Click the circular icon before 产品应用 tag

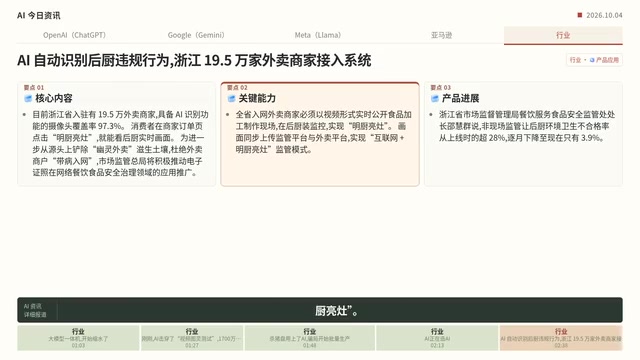tap(592, 60)
